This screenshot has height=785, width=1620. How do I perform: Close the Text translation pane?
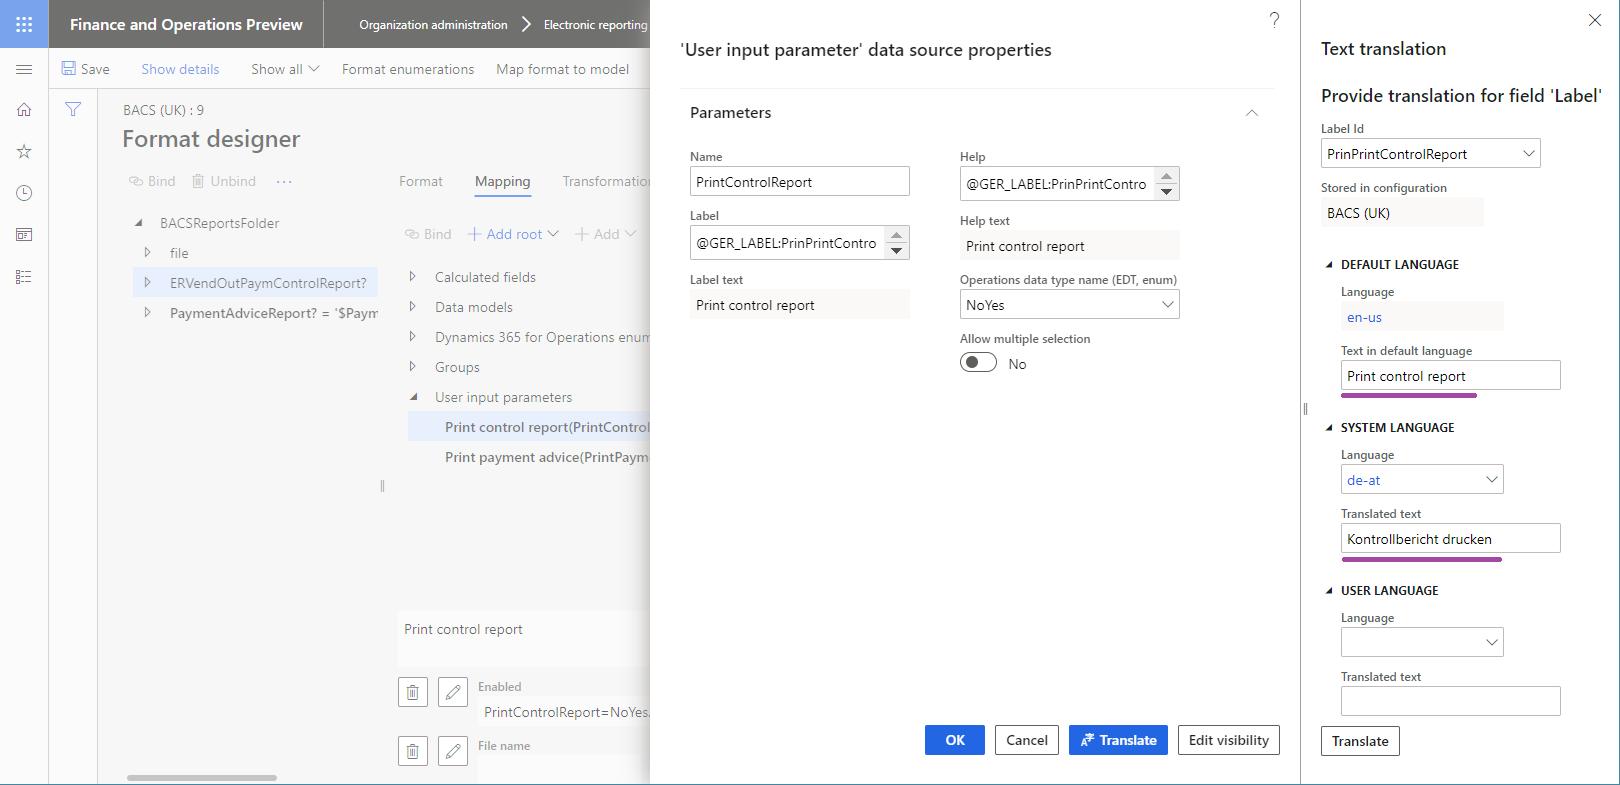(1595, 20)
